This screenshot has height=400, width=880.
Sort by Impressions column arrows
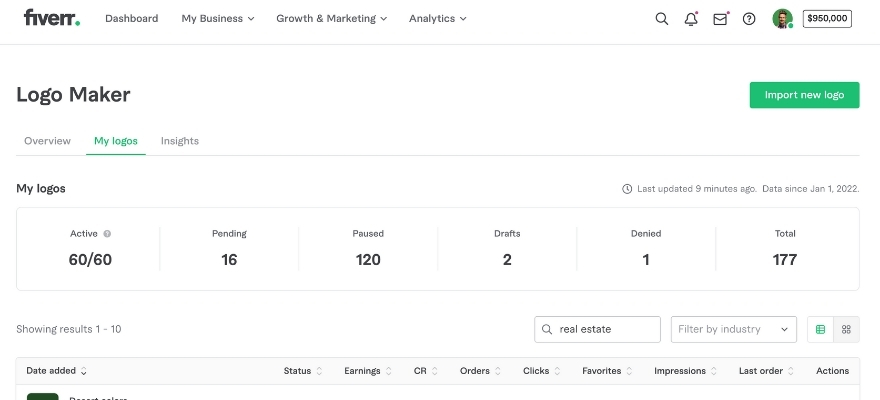714,371
